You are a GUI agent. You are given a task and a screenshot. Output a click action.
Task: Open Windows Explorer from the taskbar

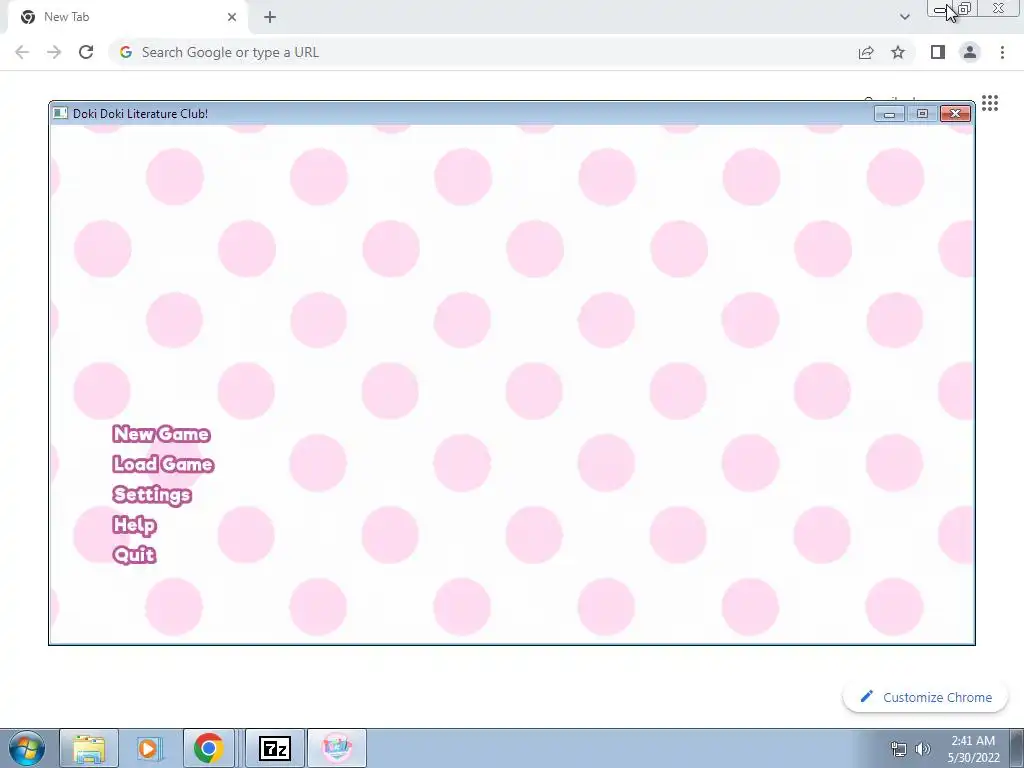click(x=89, y=748)
